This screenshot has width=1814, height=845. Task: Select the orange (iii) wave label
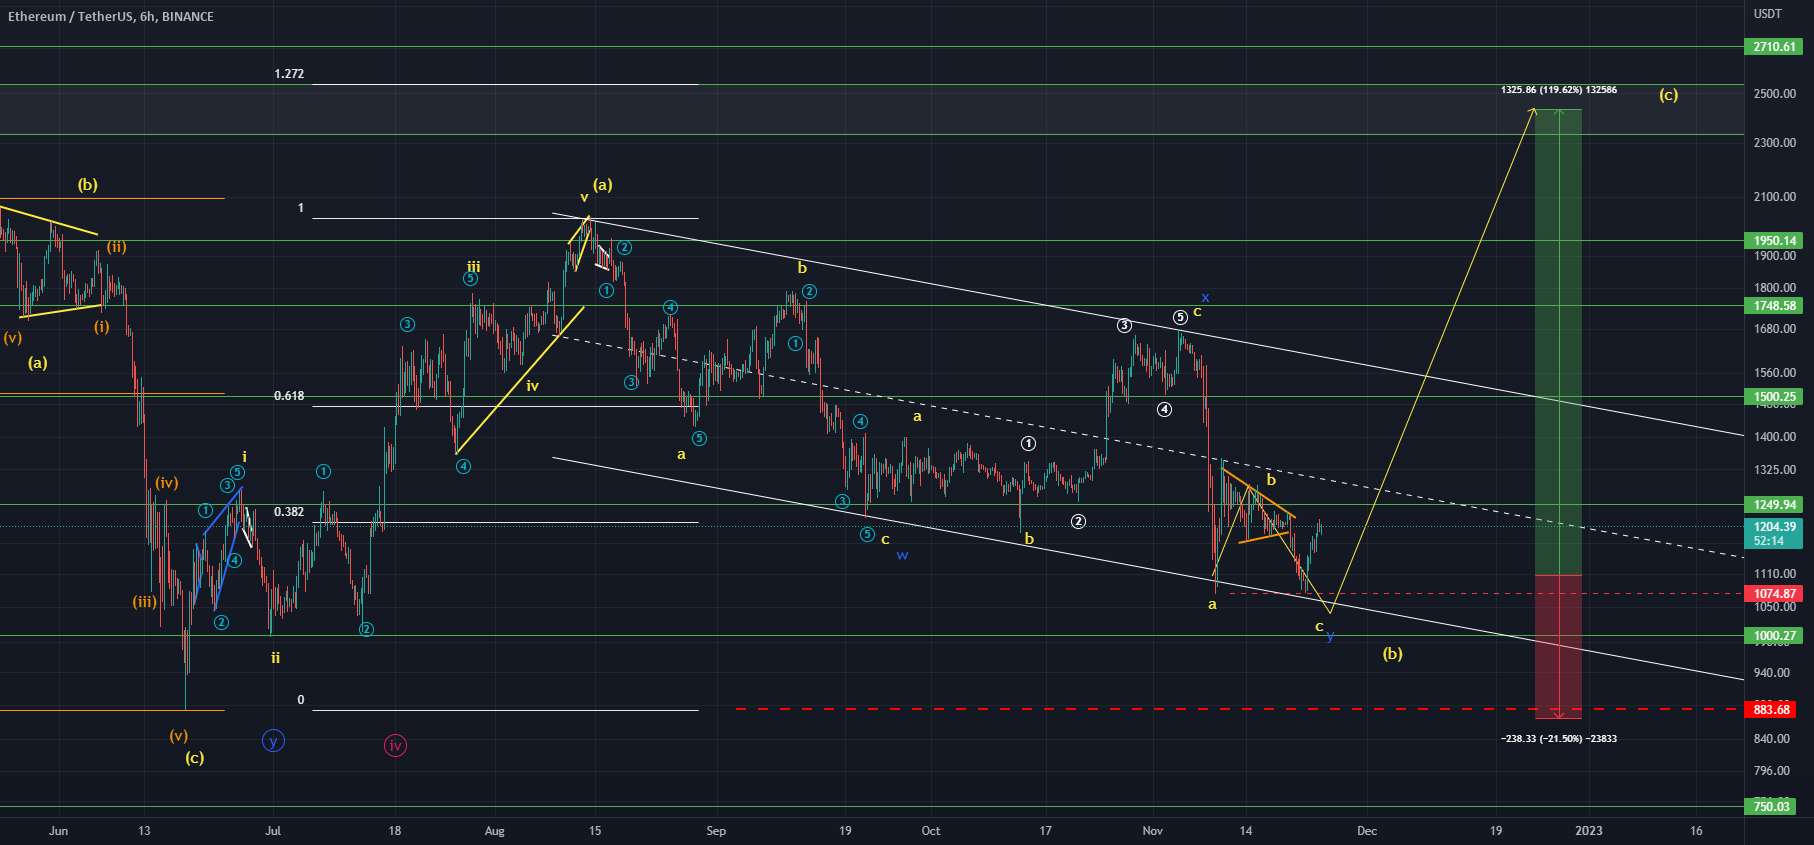click(x=145, y=602)
